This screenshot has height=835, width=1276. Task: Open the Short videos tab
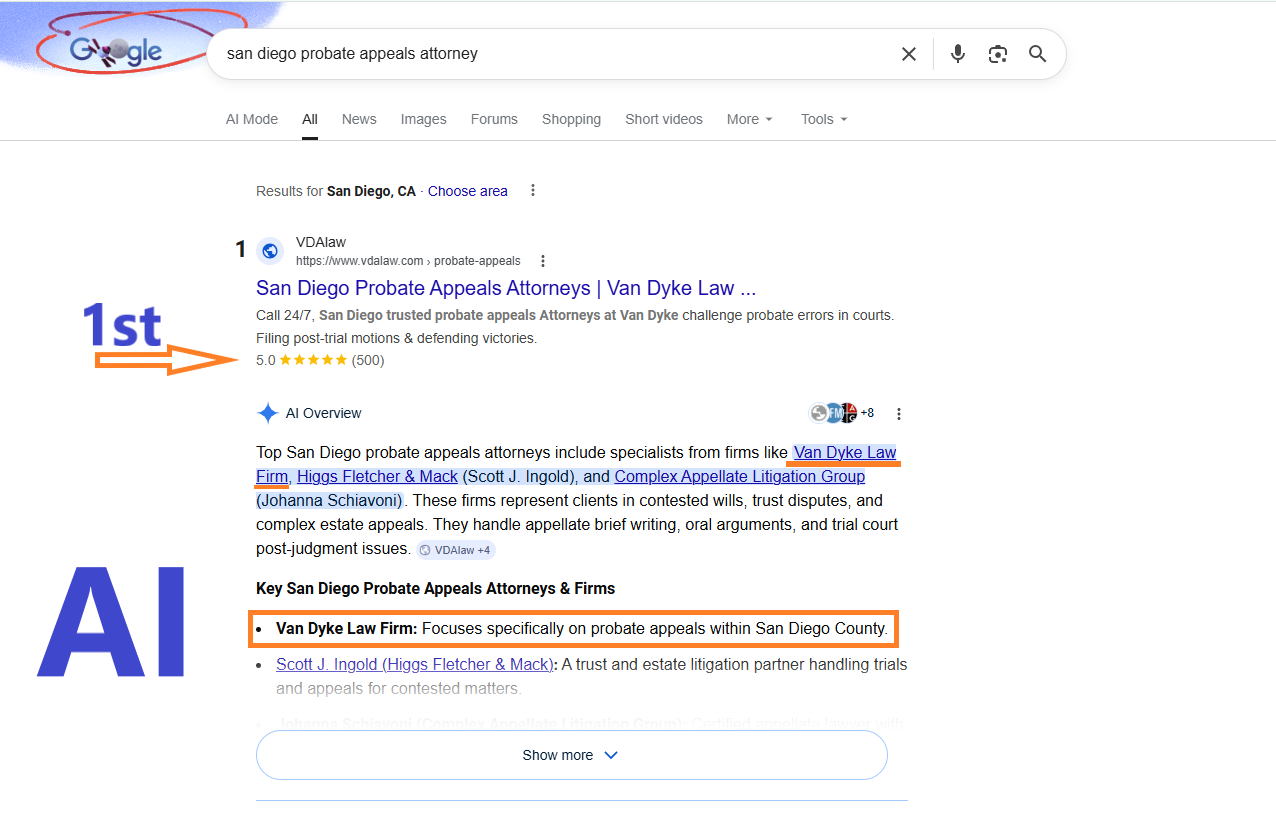click(x=664, y=119)
